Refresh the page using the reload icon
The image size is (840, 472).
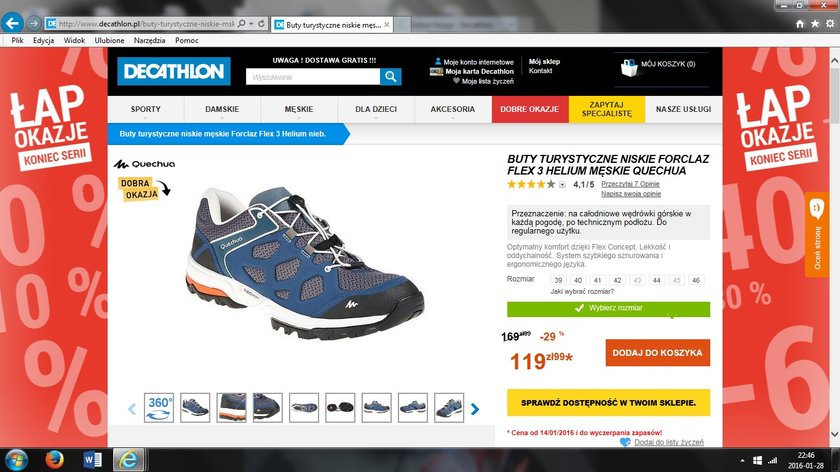261,24
